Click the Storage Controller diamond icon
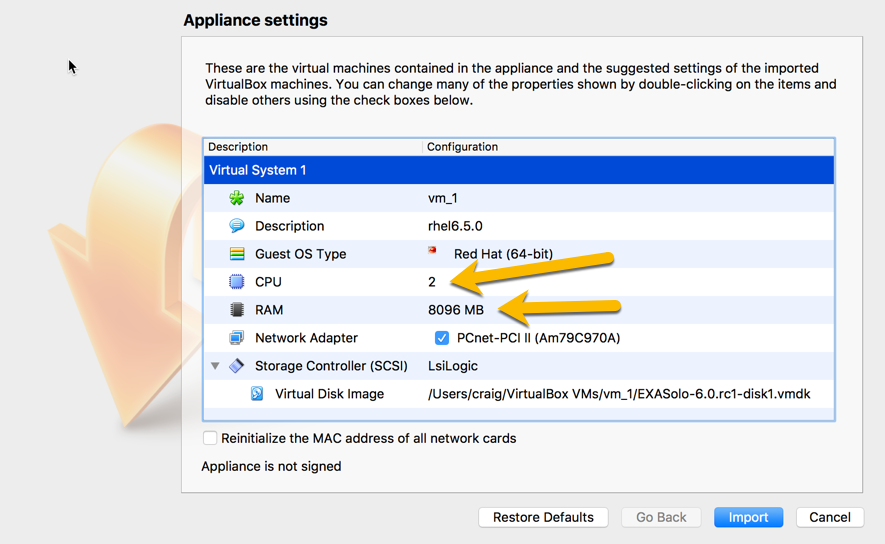The width and height of the screenshot is (885, 544). coord(236,366)
